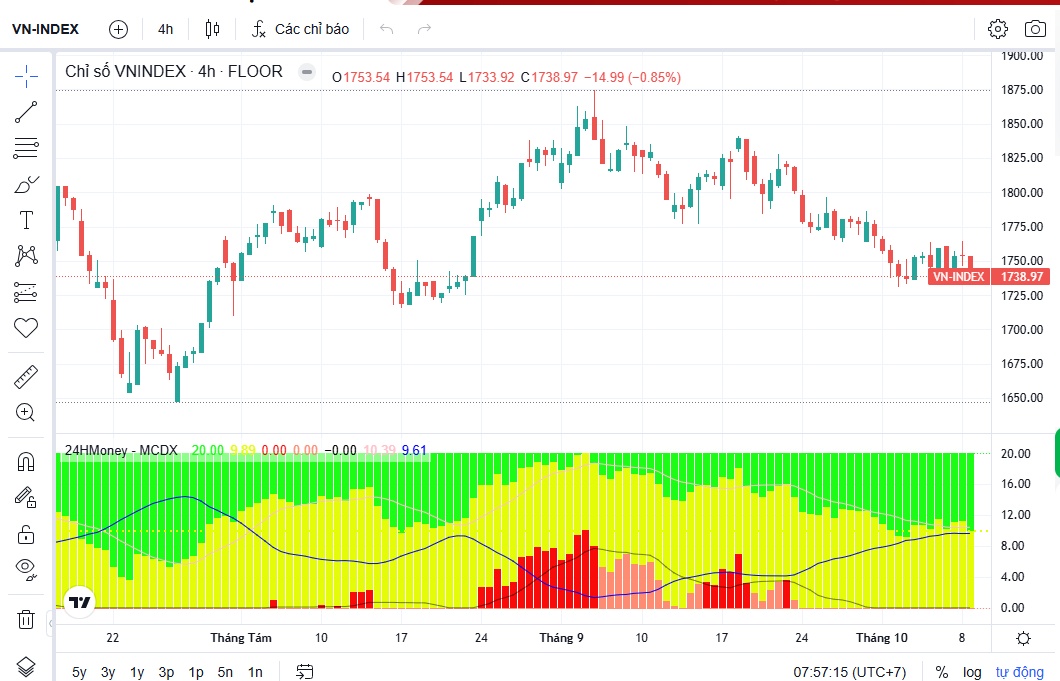1060x681 pixels.
Task: Activate the zoom in tool
Action: coord(26,413)
